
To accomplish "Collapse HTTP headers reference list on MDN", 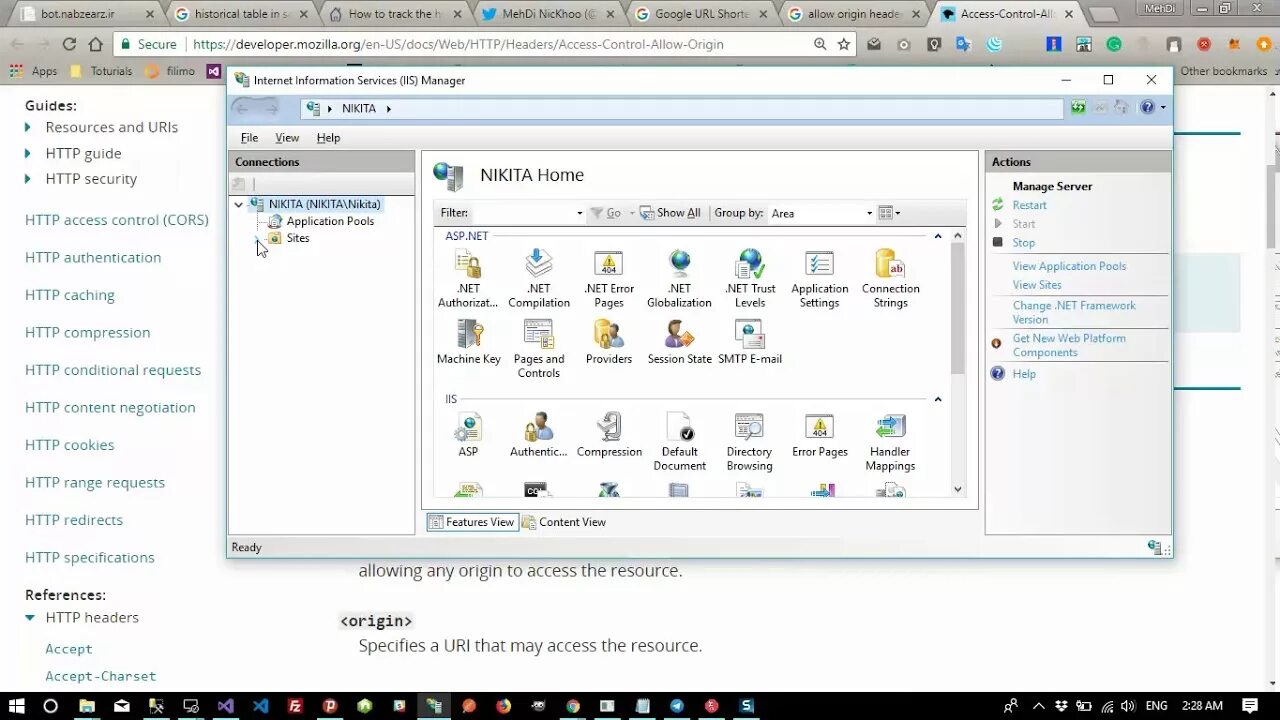I will [29, 618].
